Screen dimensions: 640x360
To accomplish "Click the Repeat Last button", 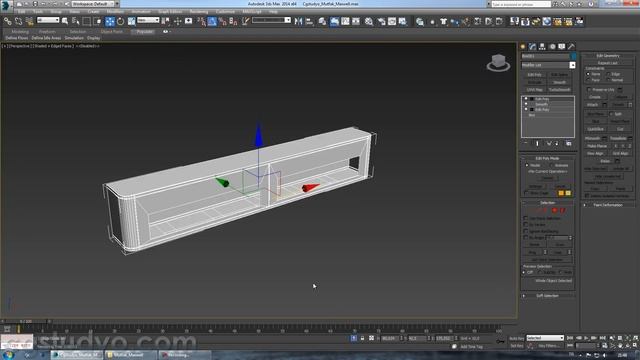I will (607, 63).
